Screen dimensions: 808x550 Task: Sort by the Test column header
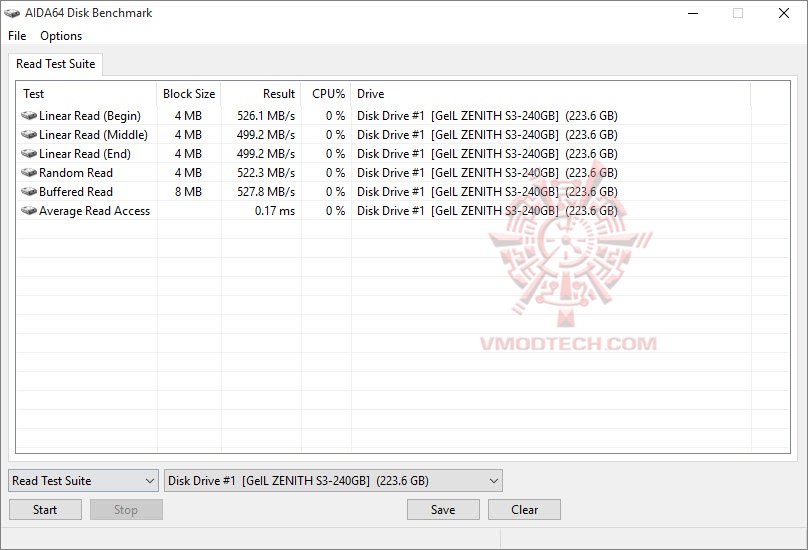pyautogui.click(x=87, y=94)
